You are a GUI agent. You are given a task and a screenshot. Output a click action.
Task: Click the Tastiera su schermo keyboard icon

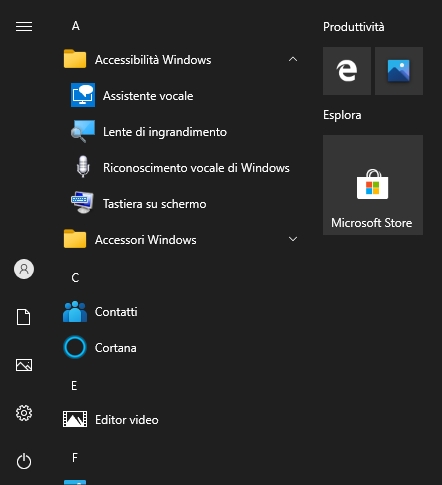(x=82, y=202)
